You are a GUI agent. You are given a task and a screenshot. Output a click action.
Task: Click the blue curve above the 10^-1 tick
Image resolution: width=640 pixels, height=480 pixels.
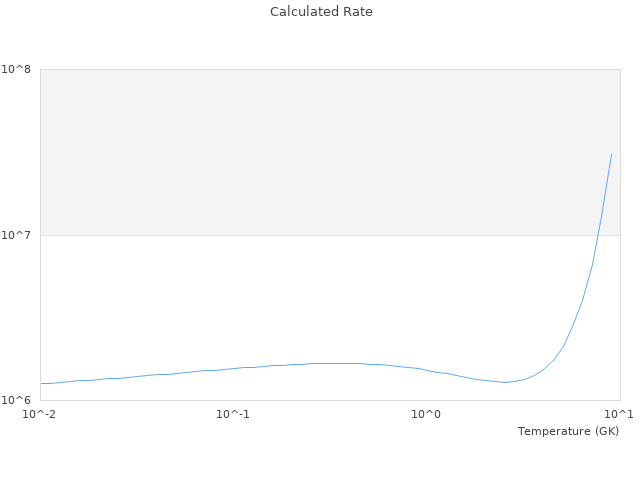(x=233, y=368)
